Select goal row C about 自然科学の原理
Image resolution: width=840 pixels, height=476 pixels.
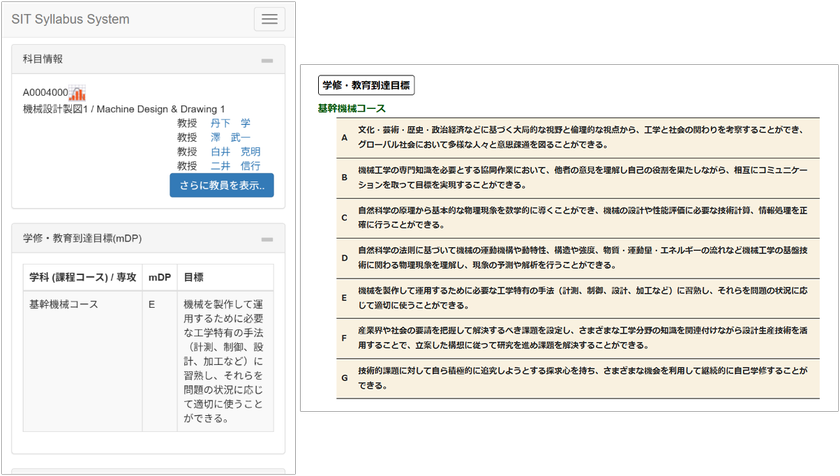pyautogui.click(x=578, y=218)
